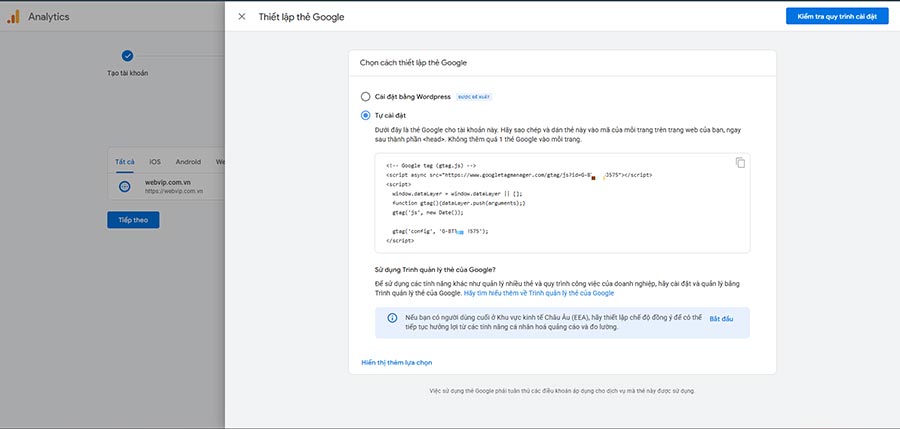The image size is (900, 429).
Task: Switch to the iOS tab
Action: coord(155,162)
